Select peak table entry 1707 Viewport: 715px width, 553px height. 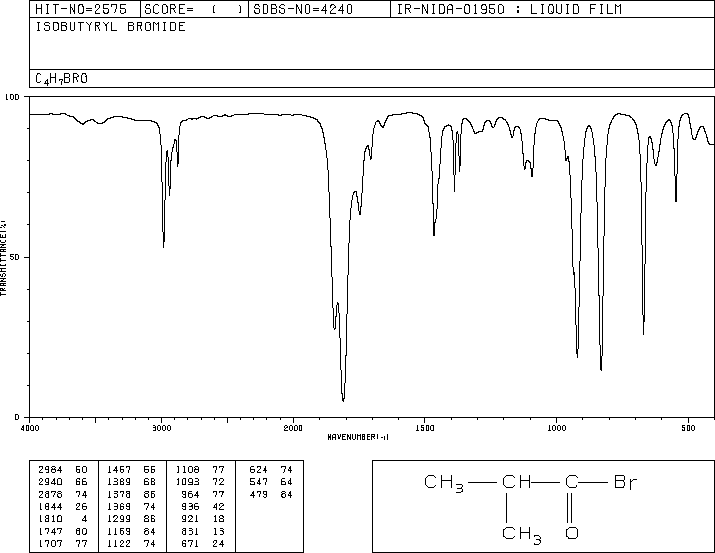point(50,543)
